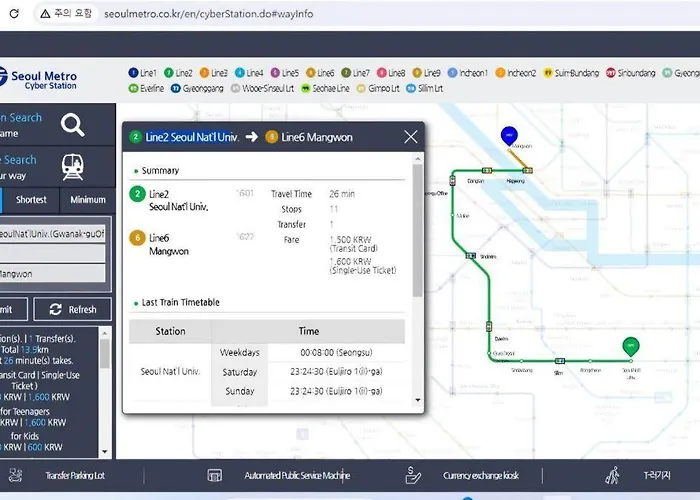Click the Summary section heading

pos(160,171)
